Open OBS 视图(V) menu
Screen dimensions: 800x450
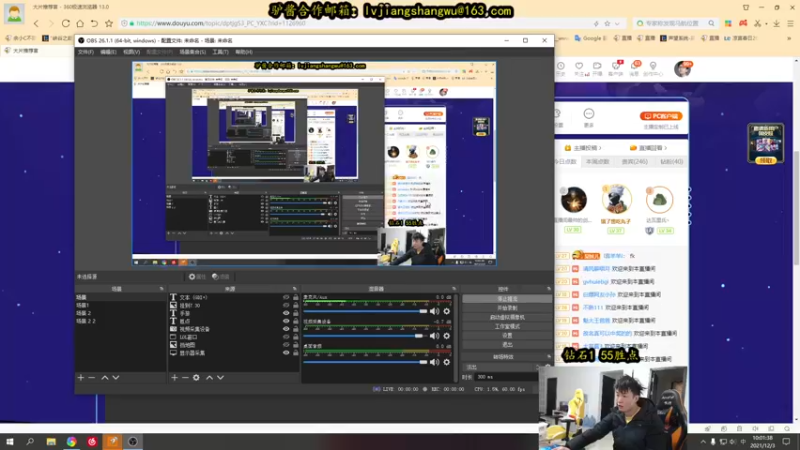click(x=131, y=52)
